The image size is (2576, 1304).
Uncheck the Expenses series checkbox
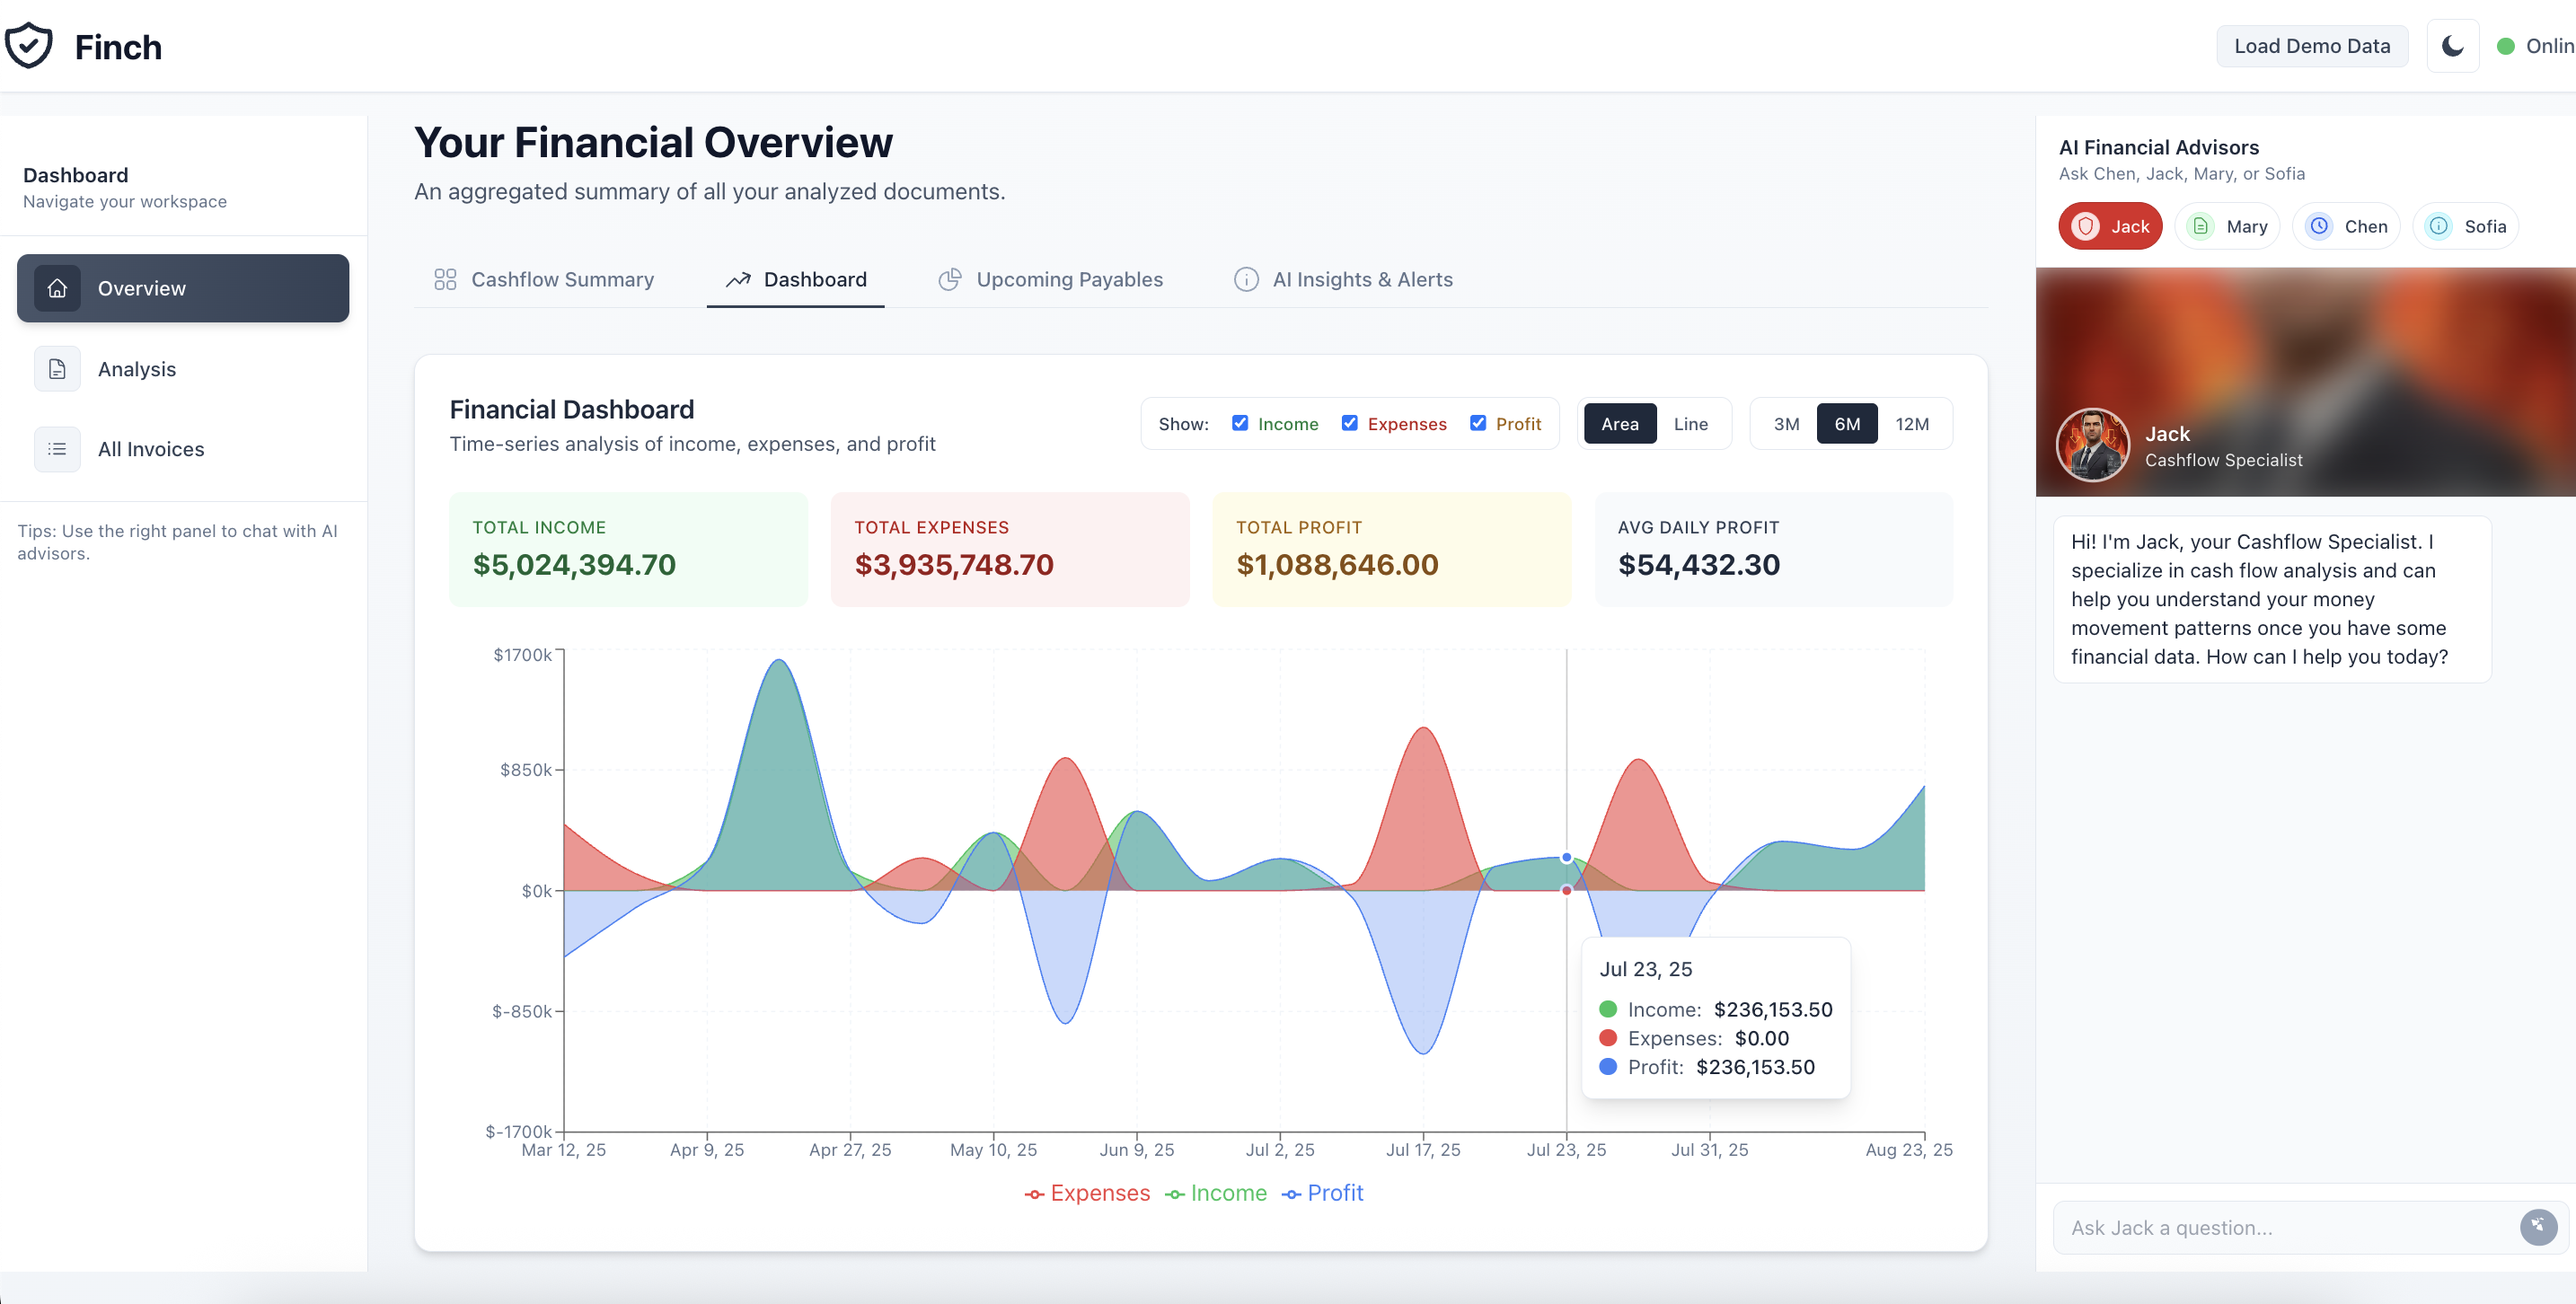point(1349,423)
